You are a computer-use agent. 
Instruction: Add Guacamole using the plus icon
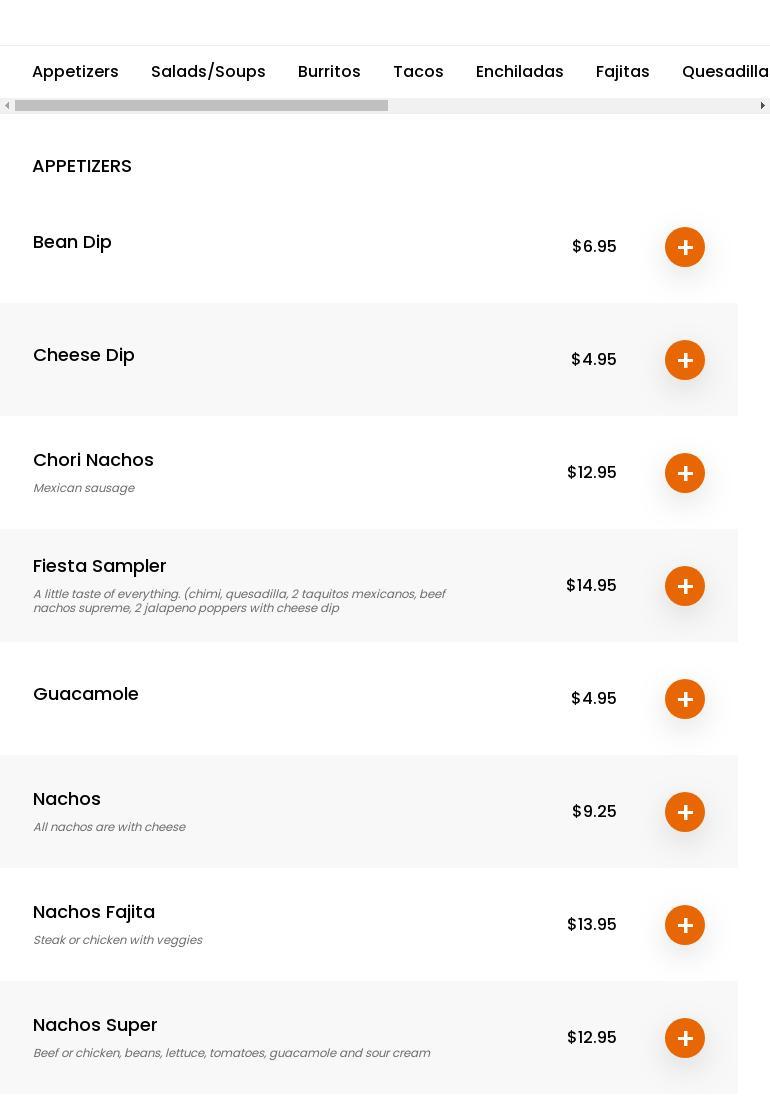coord(685,699)
